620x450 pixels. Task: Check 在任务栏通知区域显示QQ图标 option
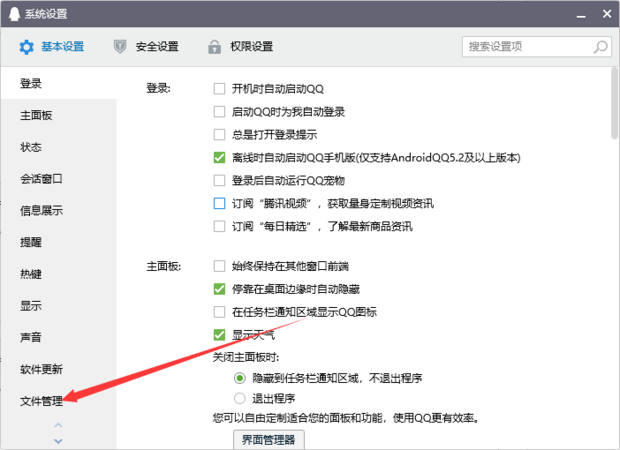click(219, 312)
